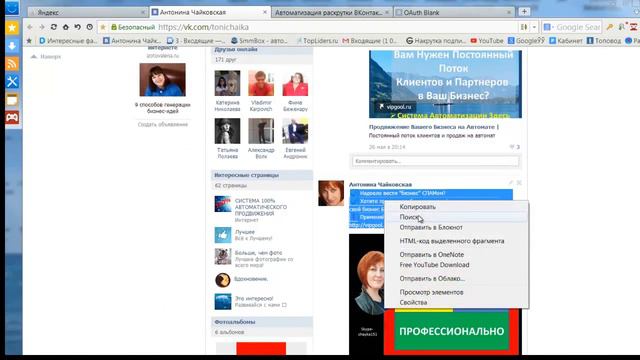Open search engine selector dropdown

point(548,27)
